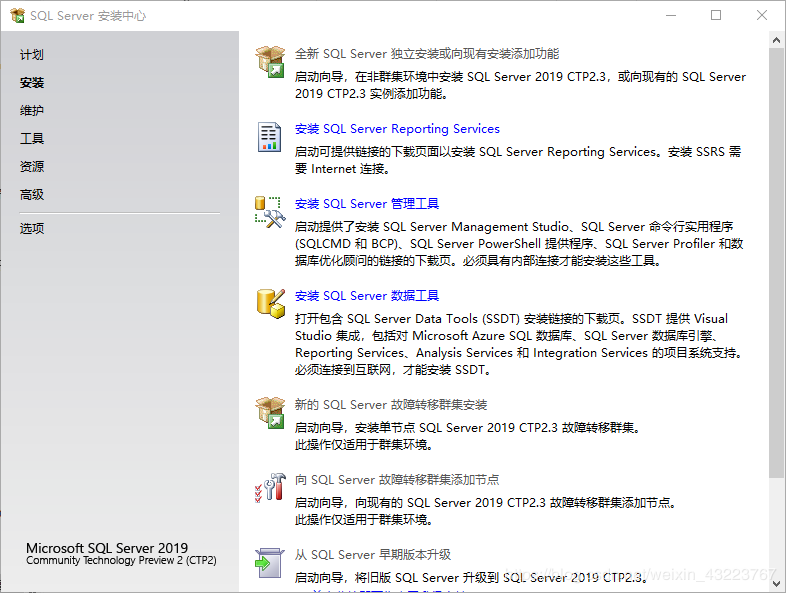The width and height of the screenshot is (786, 593).
Task: Click the new failover cluster installation box icon
Action: [270, 413]
